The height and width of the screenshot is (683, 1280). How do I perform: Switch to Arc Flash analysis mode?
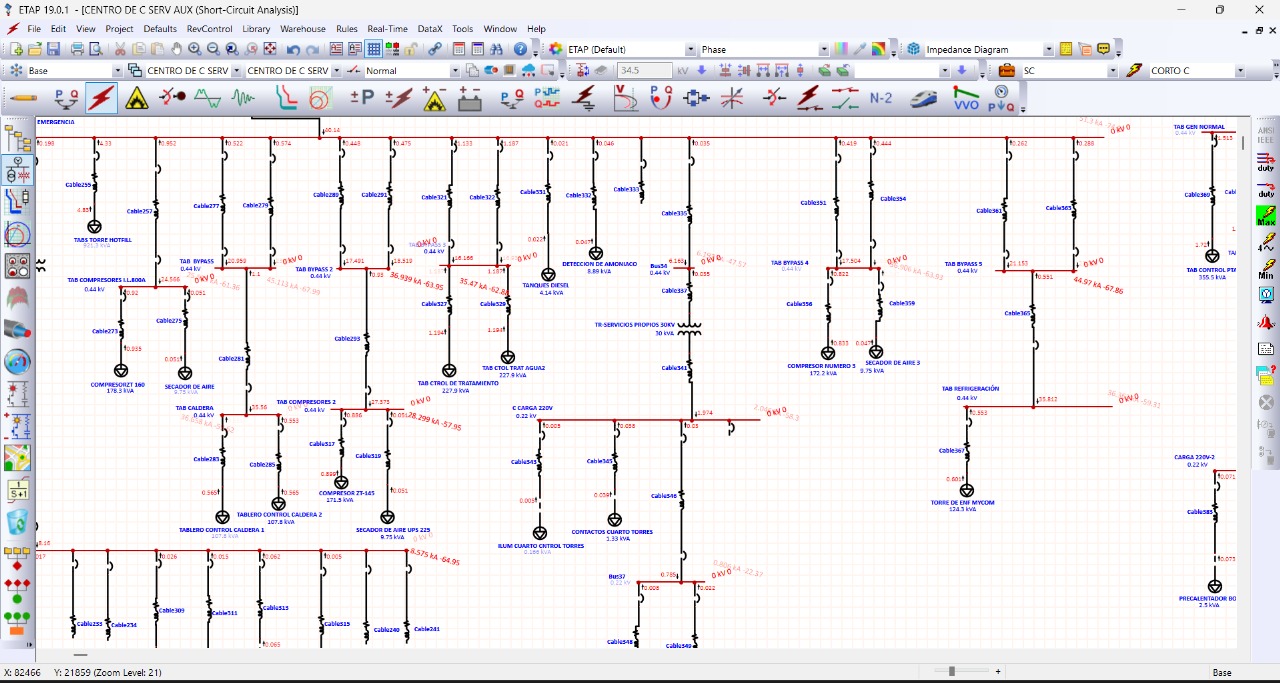click(137, 98)
